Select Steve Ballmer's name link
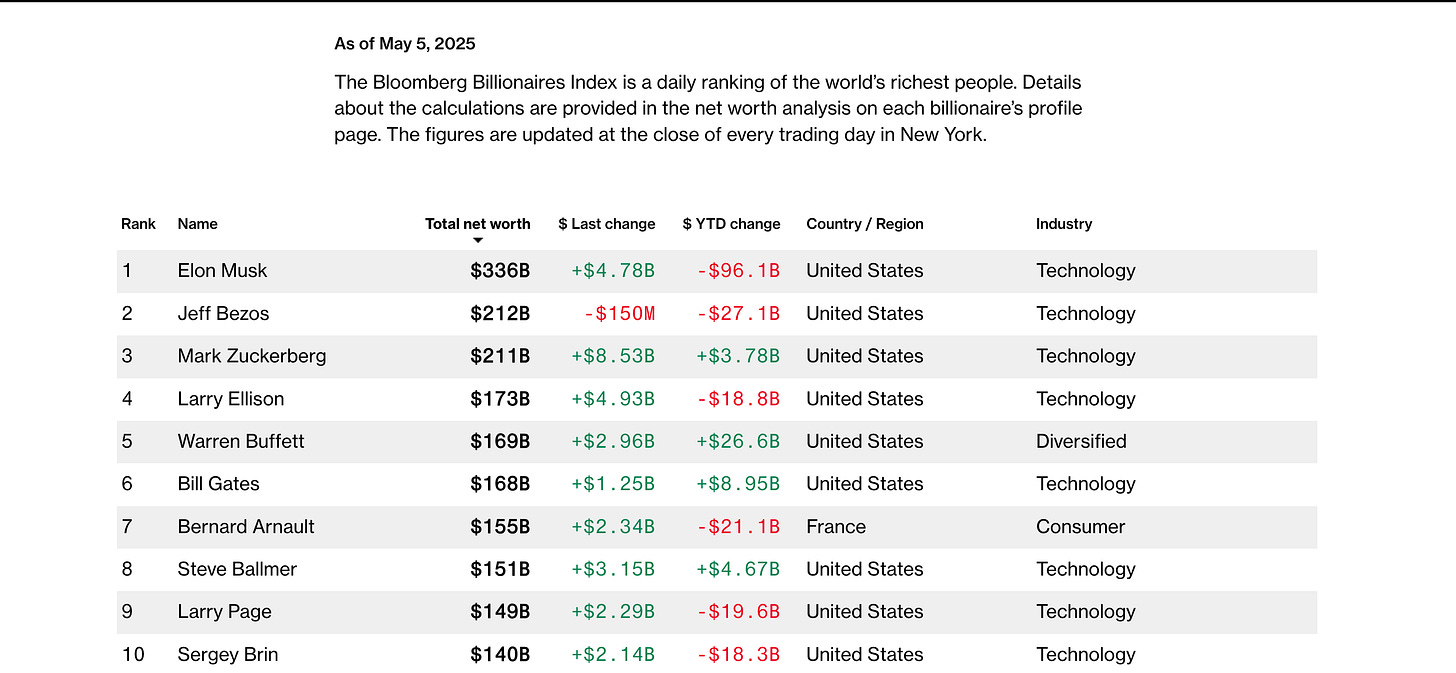1456x673 pixels. pyautogui.click(x=237, y=569)
